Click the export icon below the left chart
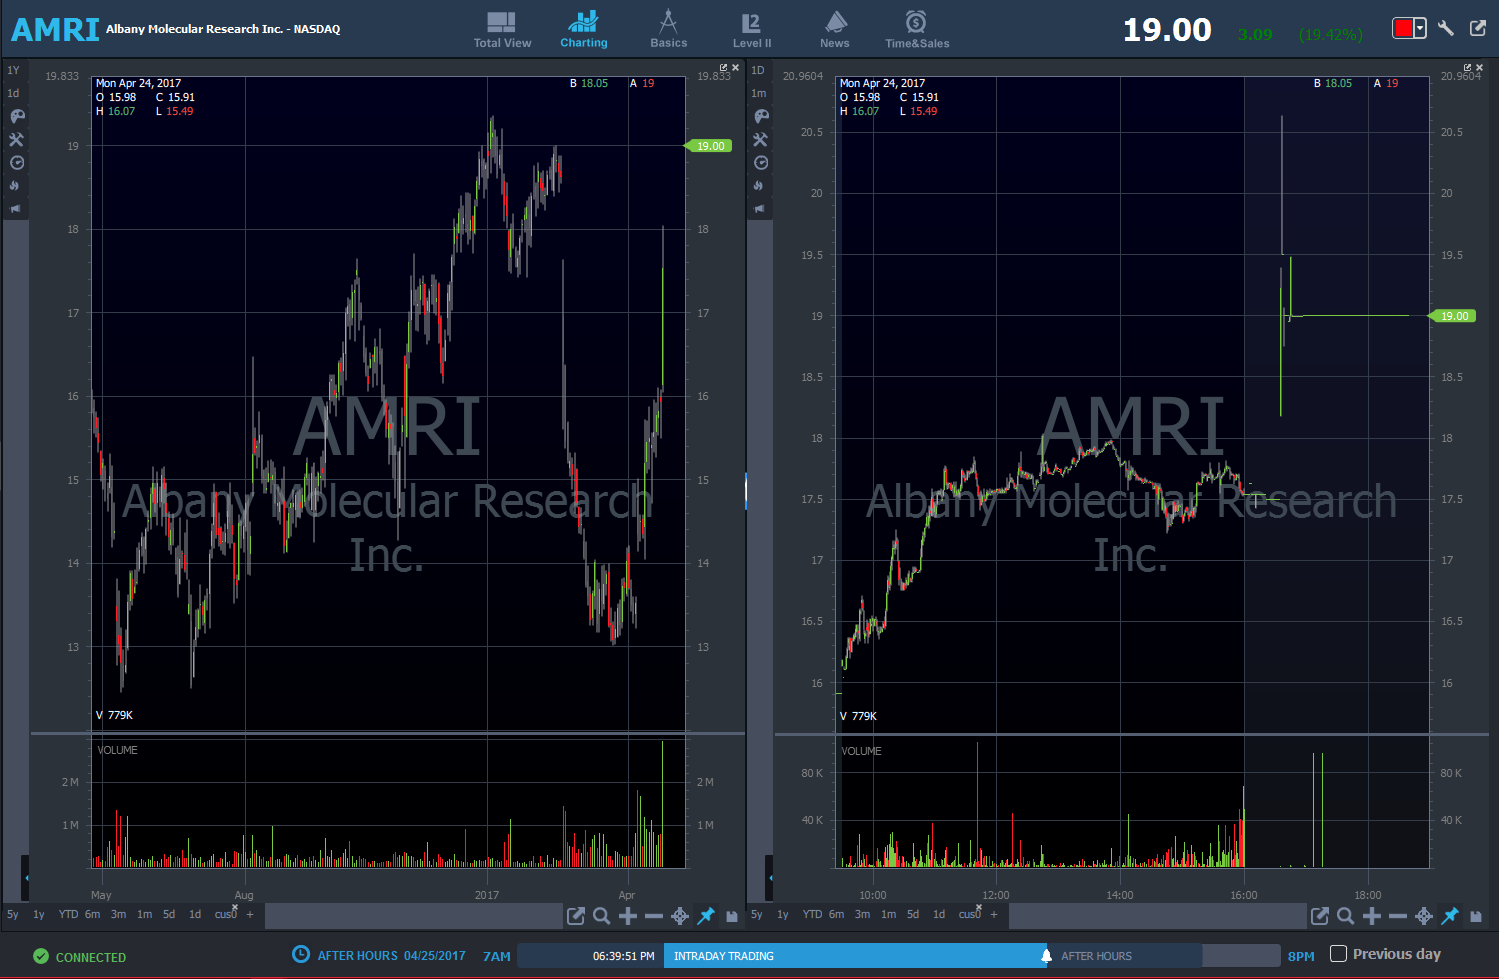 576,916
